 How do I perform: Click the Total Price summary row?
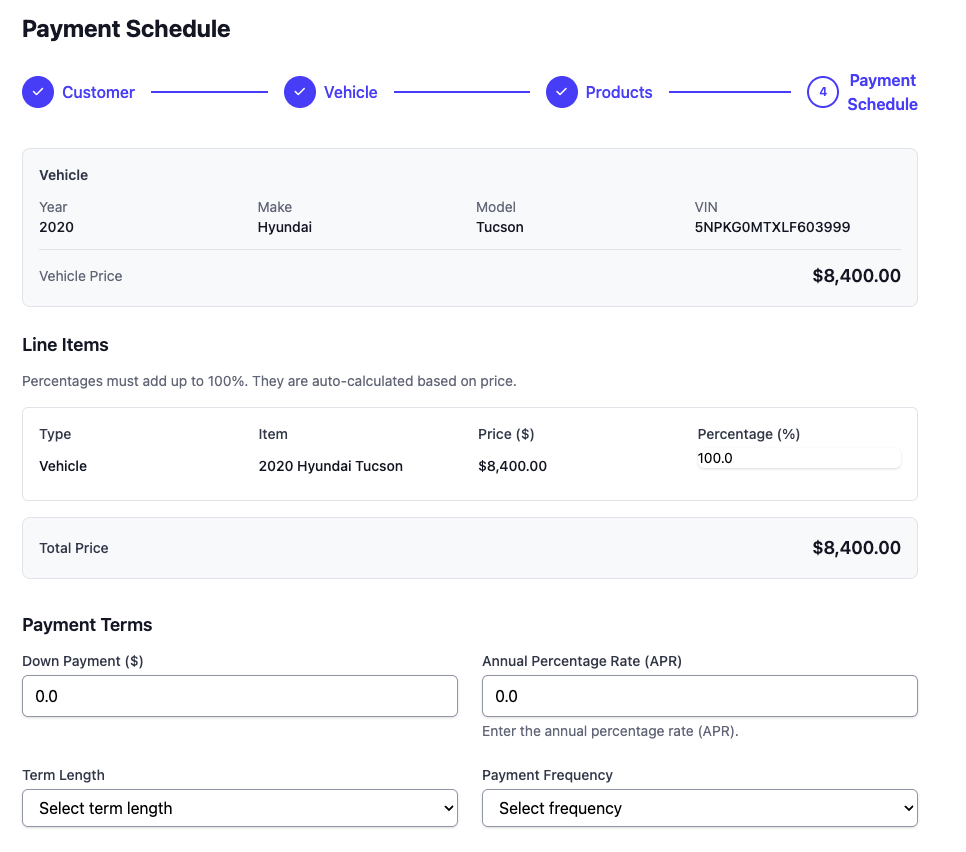point(470,548)
